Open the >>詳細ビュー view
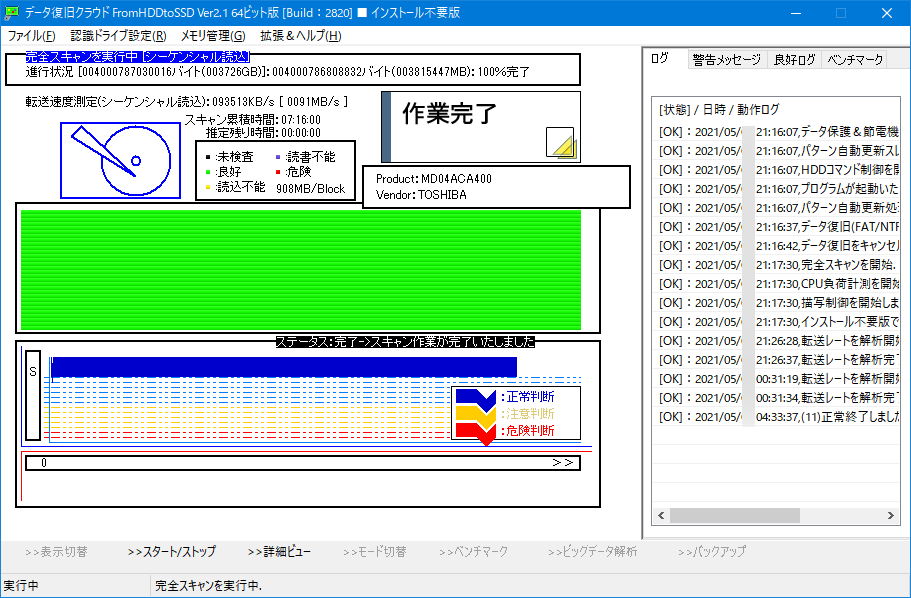 (x=279, y=552)
